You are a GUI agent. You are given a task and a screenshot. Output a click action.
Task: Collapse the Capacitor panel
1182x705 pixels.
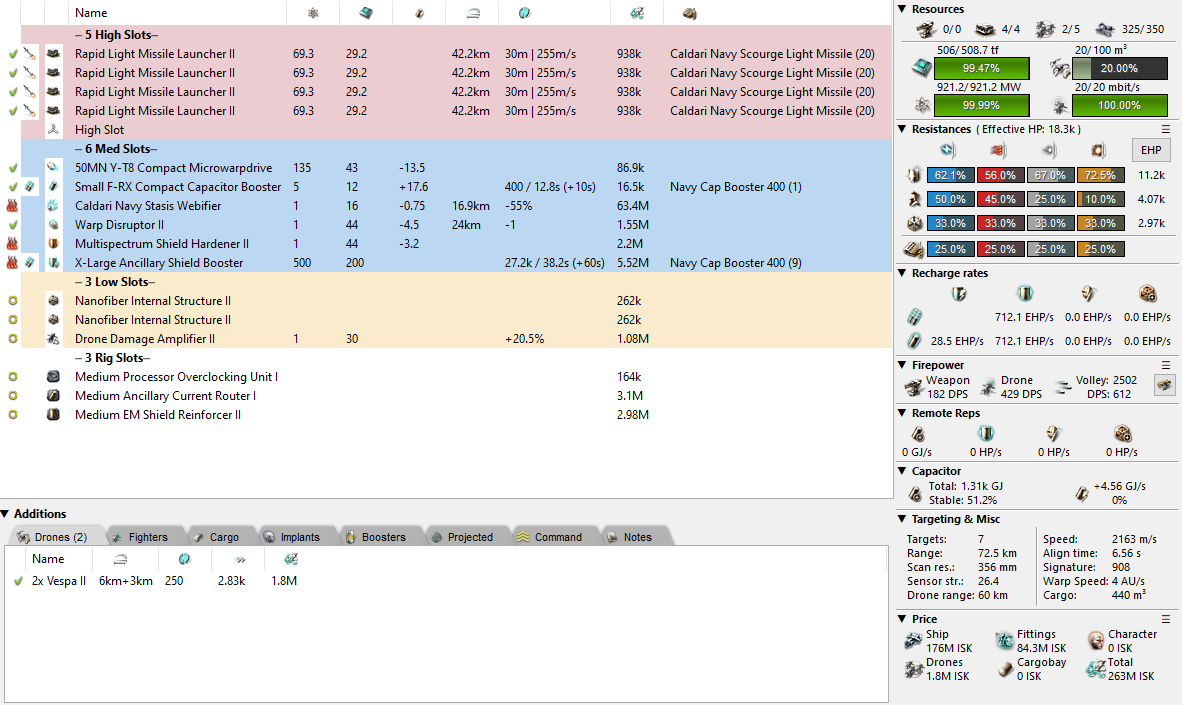tap(902, 471)
